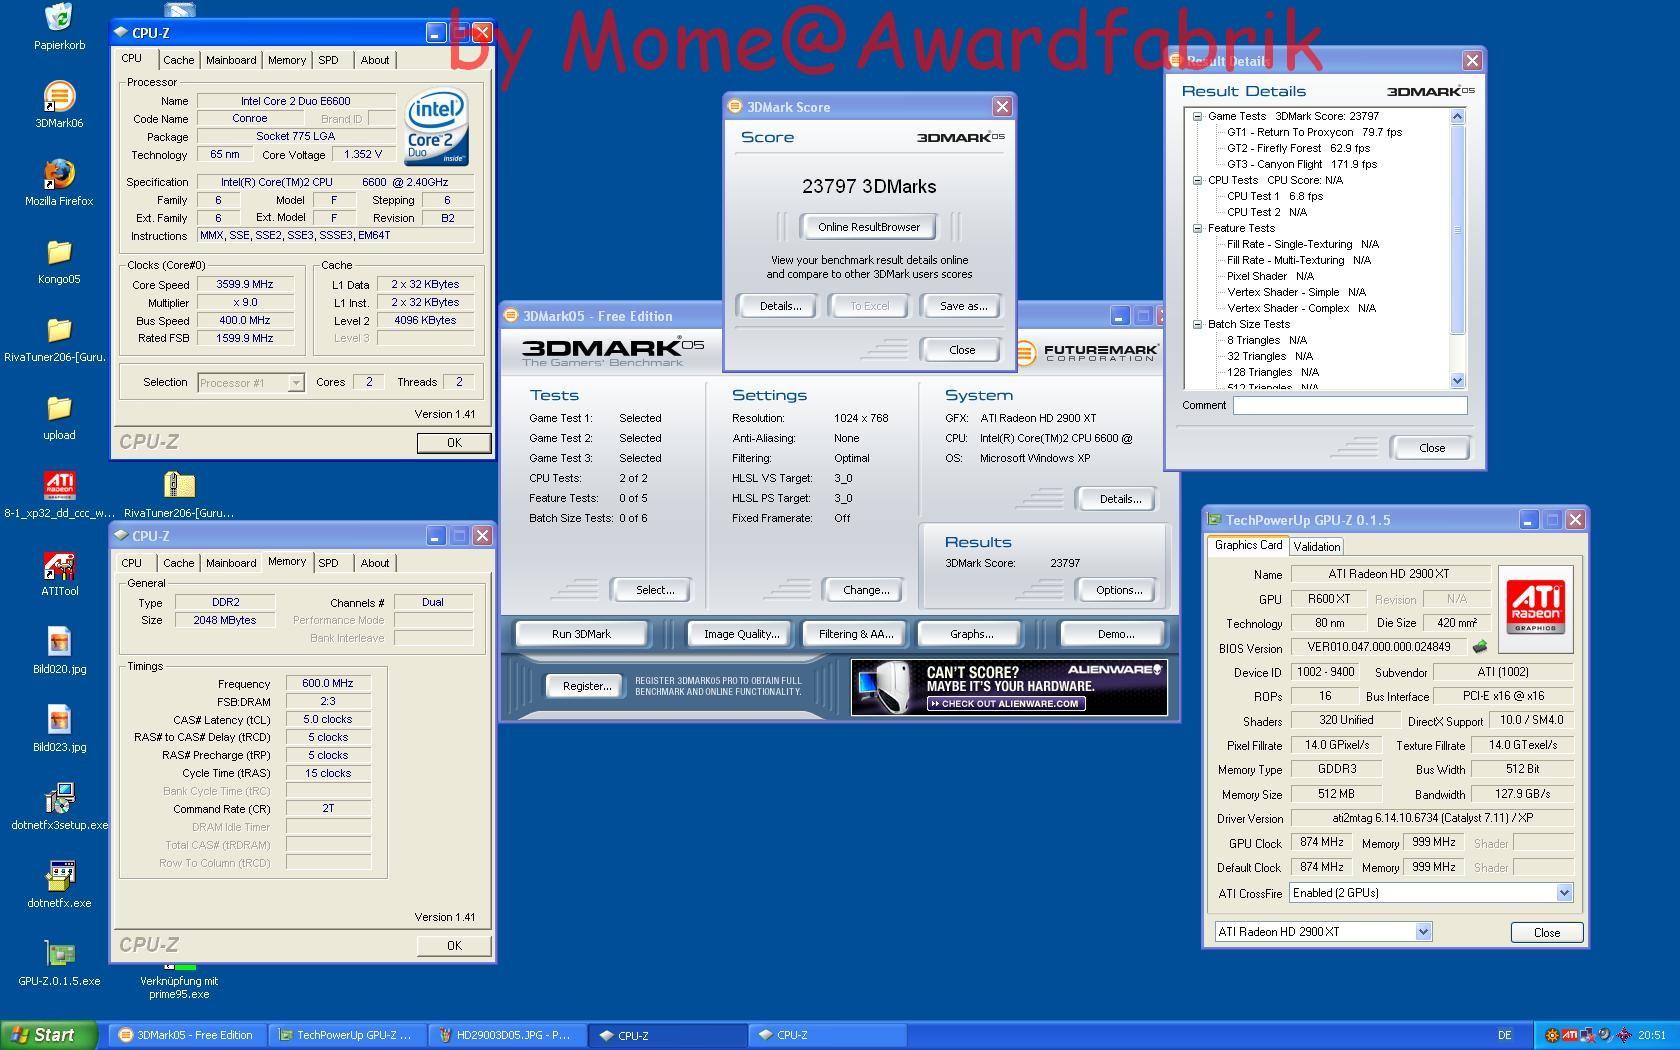Click the Result Details scrollbar up arrow

1456,117
